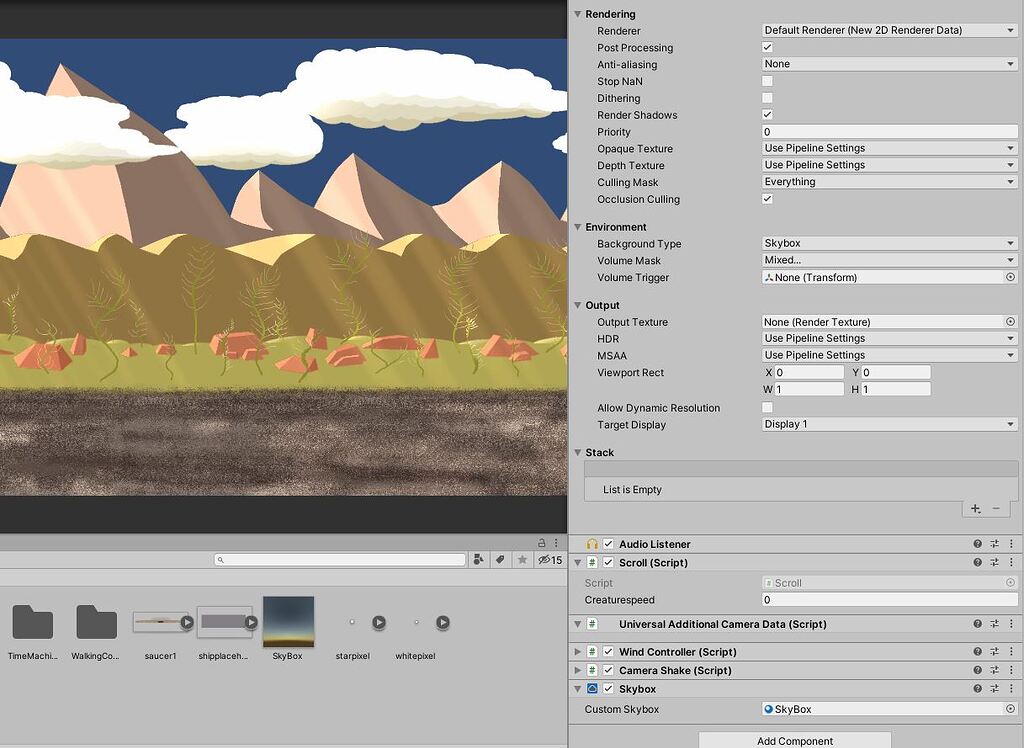
Task: Open the more options menu for Wind Controller
Action: tap(1011, 651)
